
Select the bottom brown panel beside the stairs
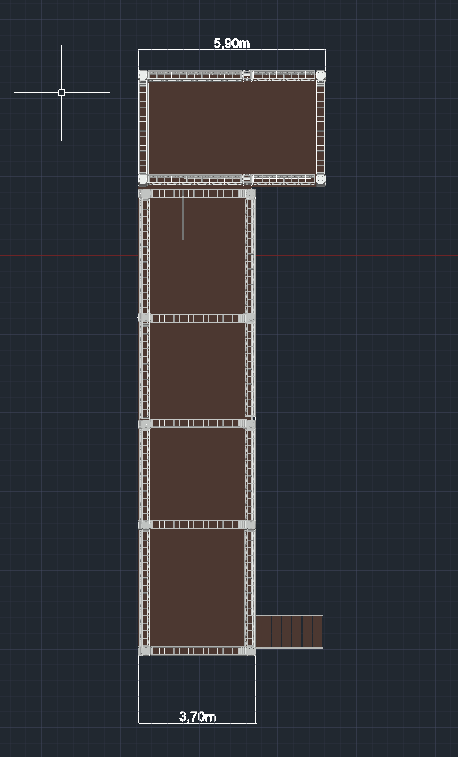[x=197, y=588]
